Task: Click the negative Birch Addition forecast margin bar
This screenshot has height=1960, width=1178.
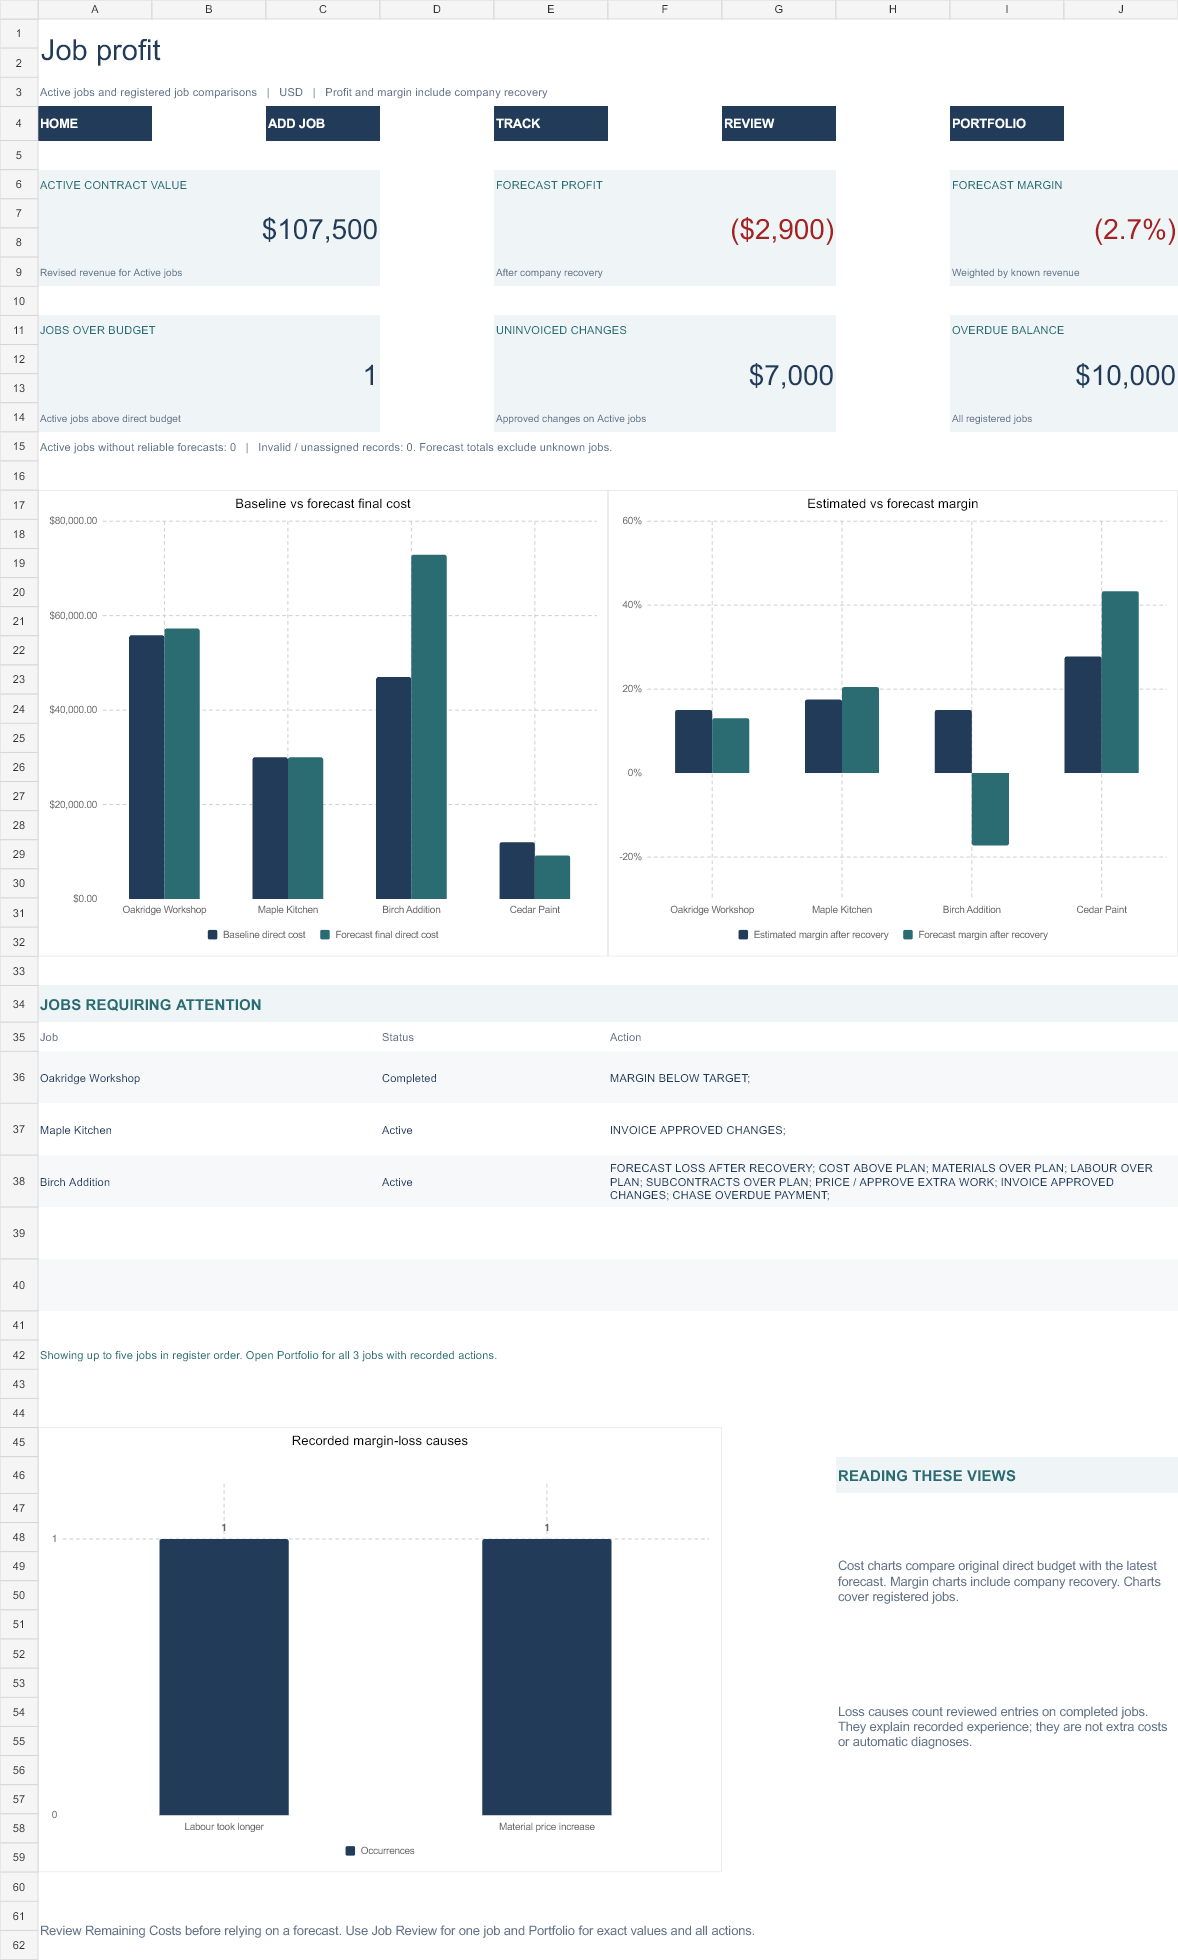Action: pos(990,809)
